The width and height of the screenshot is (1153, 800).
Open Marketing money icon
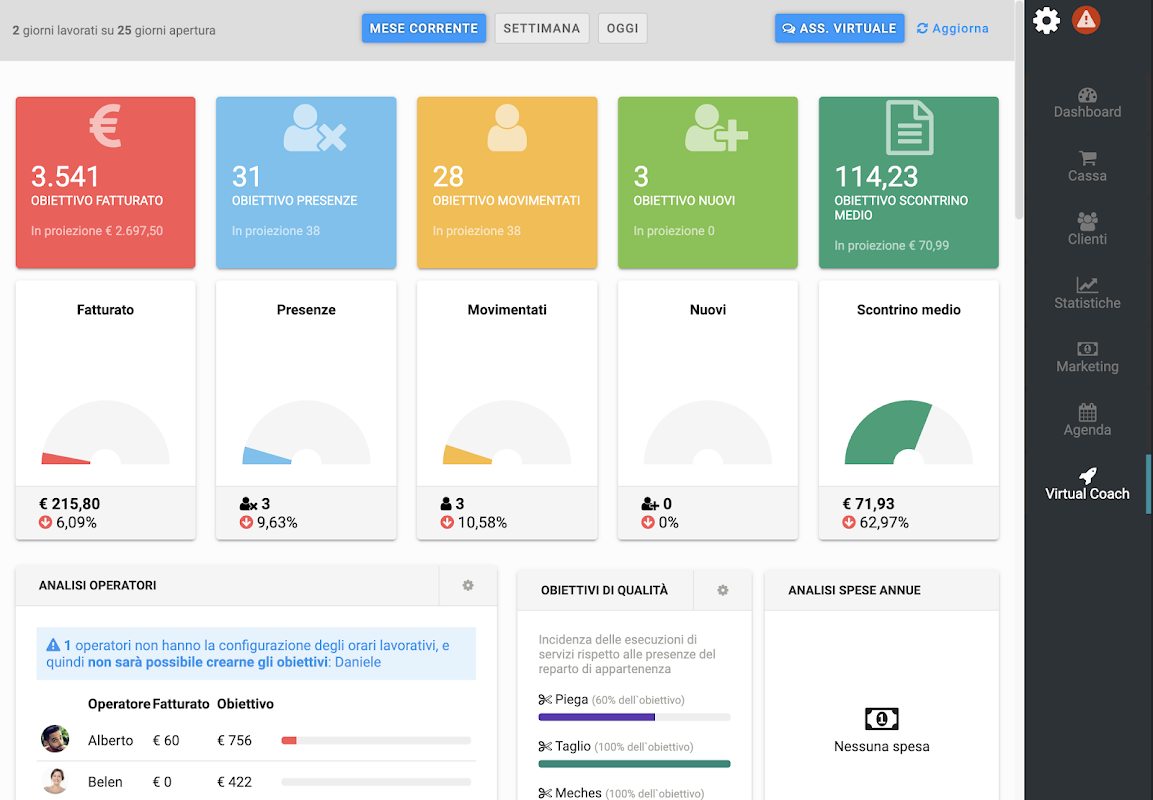tap(1087, 349)
